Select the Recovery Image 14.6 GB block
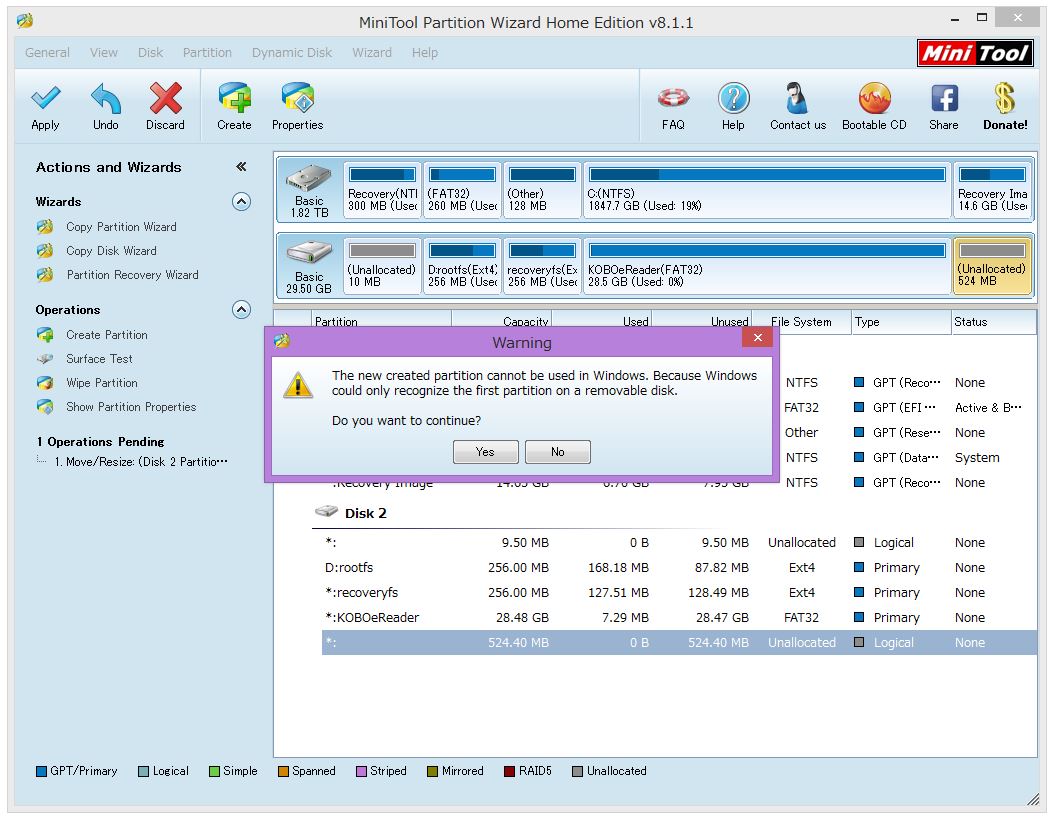Viewport: 1054px width, 821px height. pyautogui.click(x=992, y=190)
